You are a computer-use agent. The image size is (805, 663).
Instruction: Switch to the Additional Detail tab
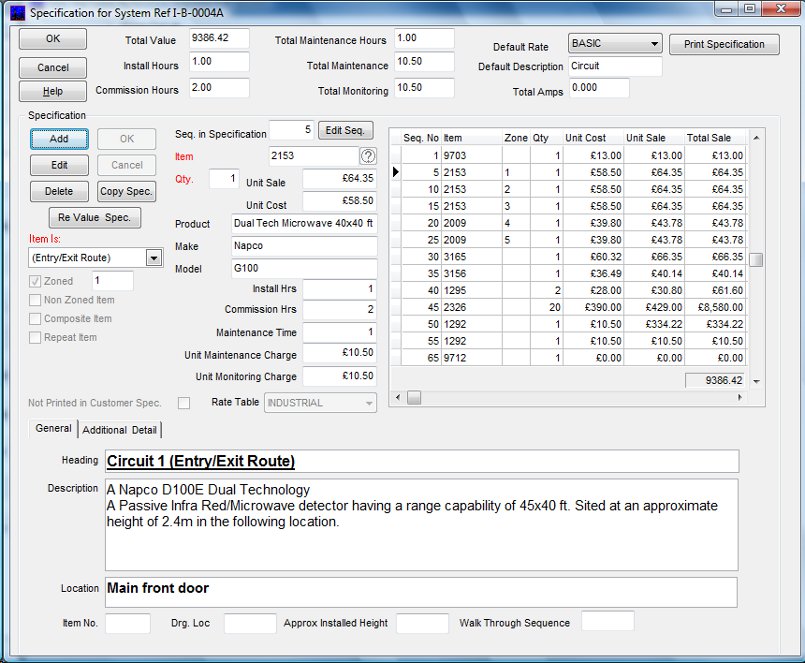pos(120,430)
